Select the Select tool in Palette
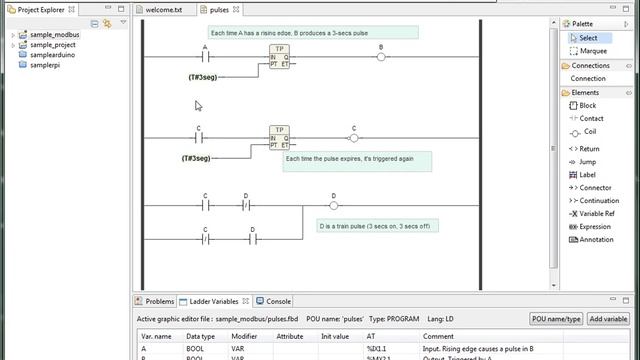This screenshot has height=360, width=640. click(589, 38)
